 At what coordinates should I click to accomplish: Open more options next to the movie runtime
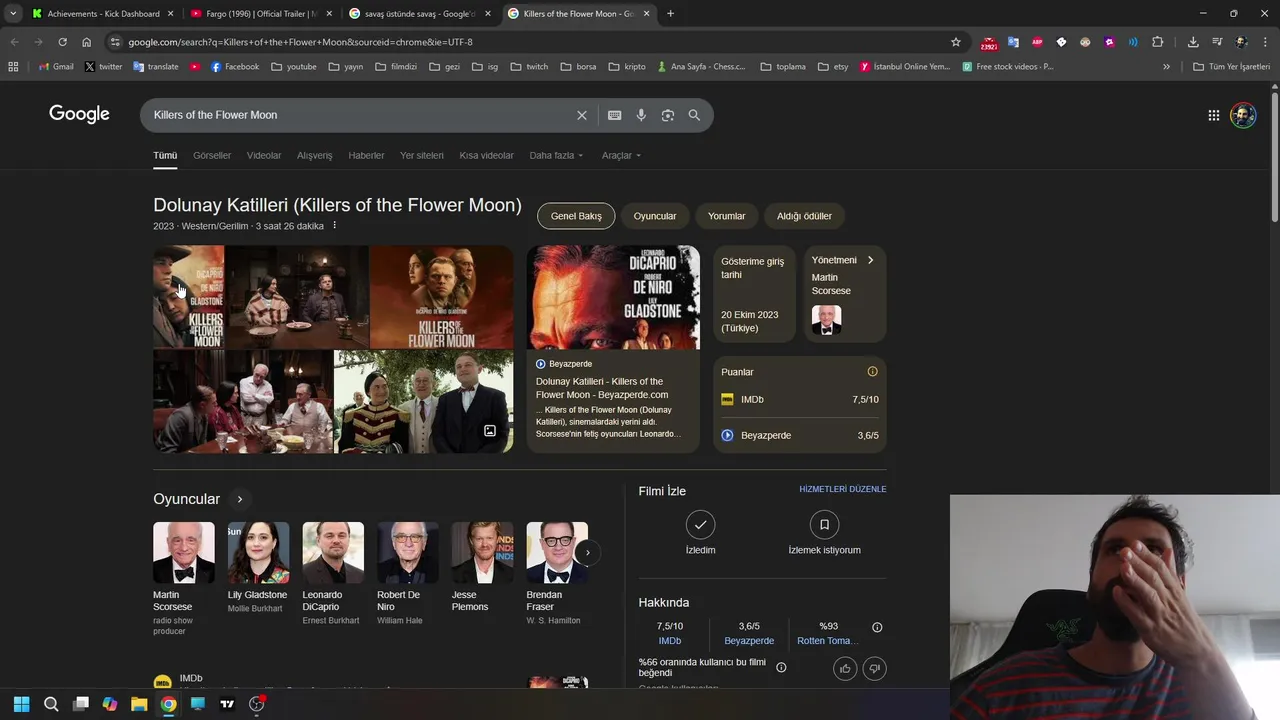[335, 226]
